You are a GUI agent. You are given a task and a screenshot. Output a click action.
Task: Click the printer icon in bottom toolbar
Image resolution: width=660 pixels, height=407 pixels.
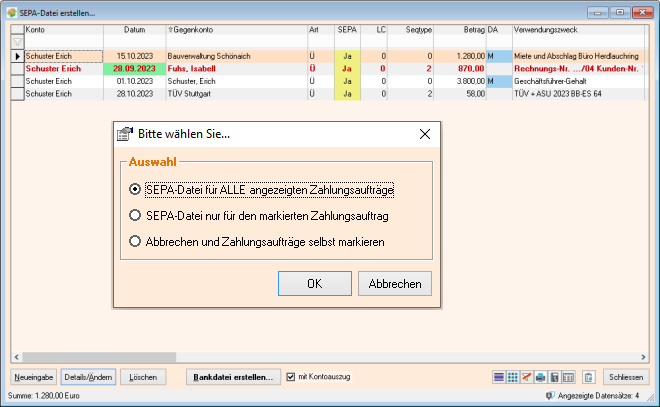(x=540, y=377)
